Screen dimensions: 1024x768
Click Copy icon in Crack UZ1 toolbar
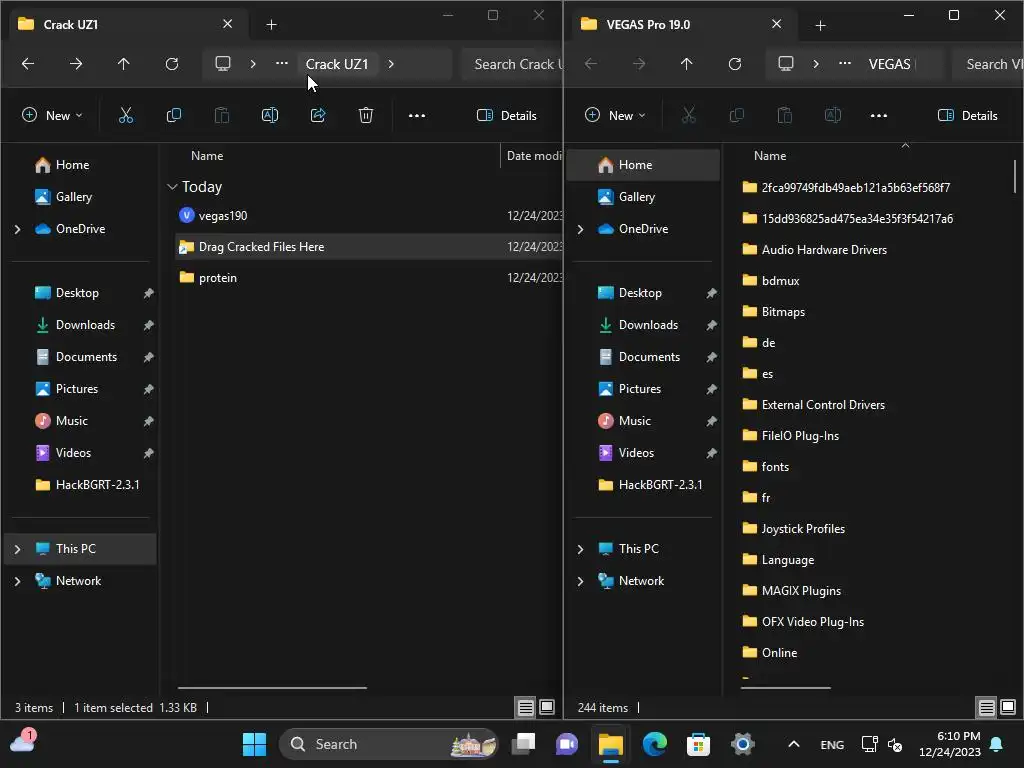(174, 116)
